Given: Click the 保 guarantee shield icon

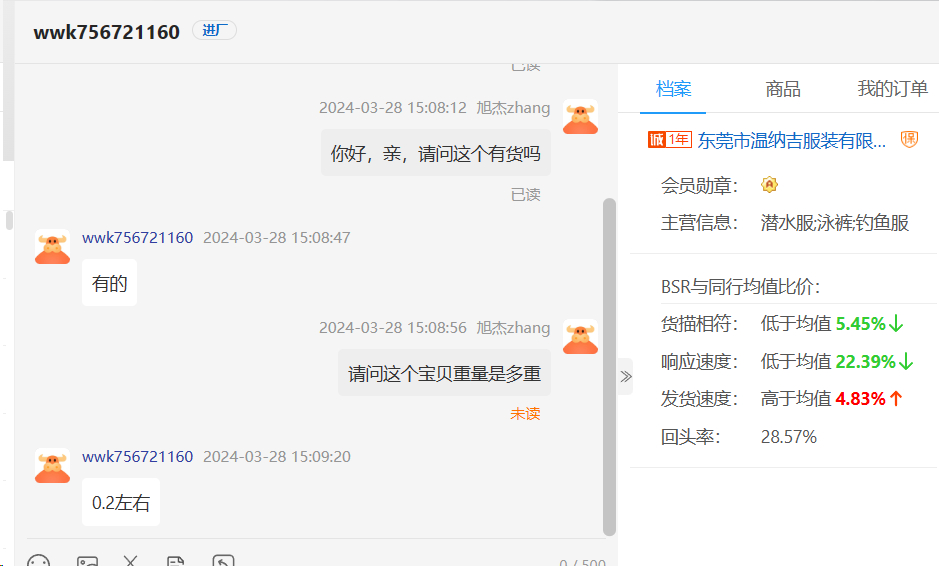Looking at the screenshot, I should coord(910,140).
